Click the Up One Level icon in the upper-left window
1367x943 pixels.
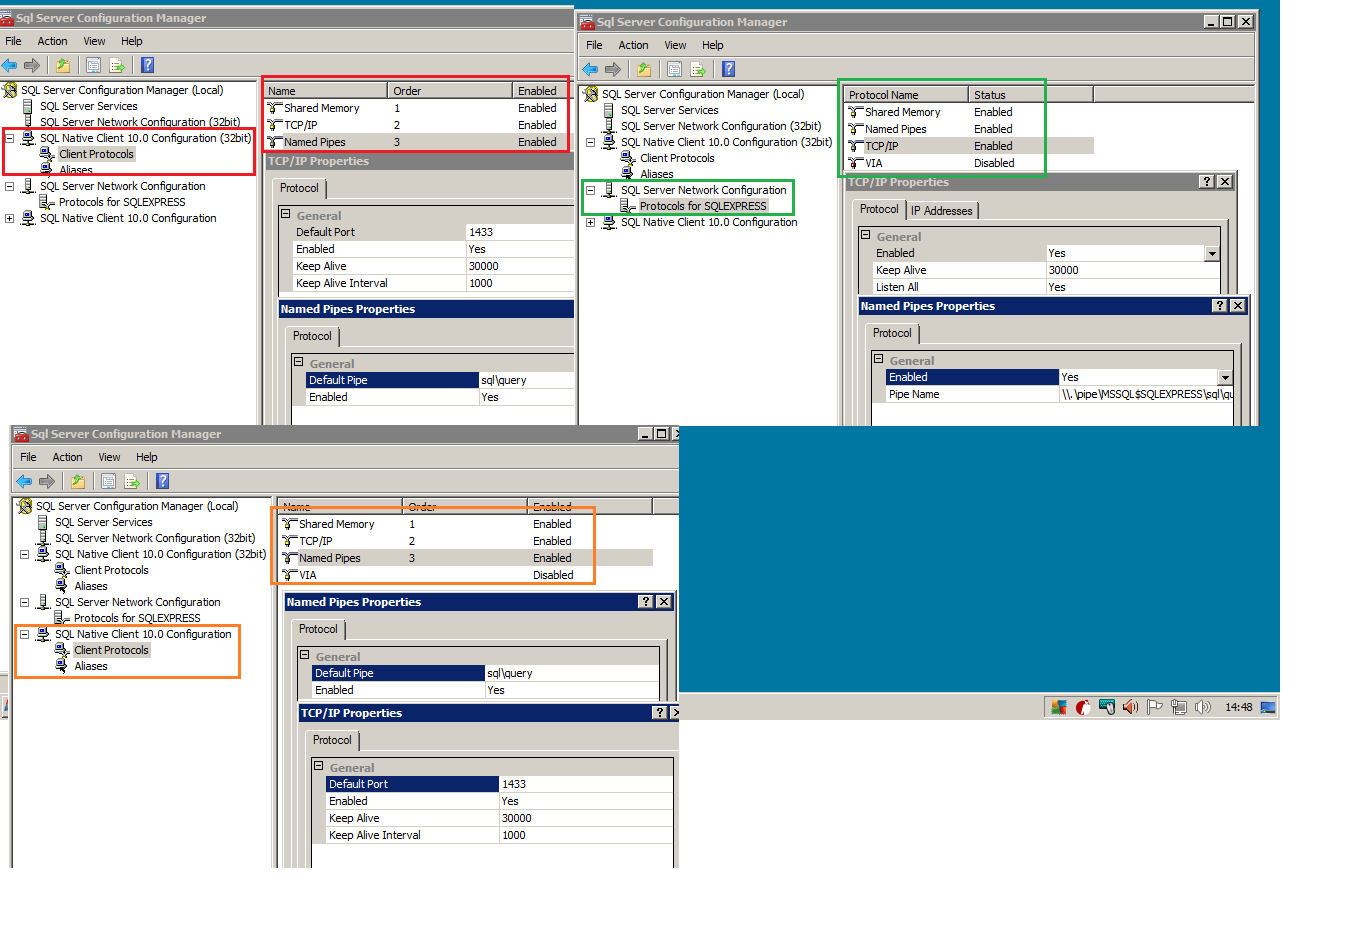pos(63,65)
